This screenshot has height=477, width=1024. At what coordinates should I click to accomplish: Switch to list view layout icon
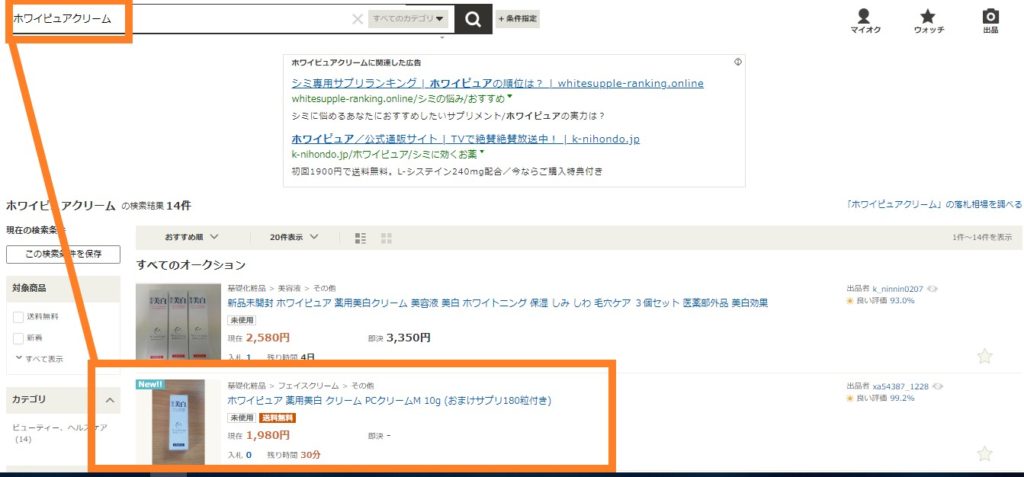coord(360,238)
